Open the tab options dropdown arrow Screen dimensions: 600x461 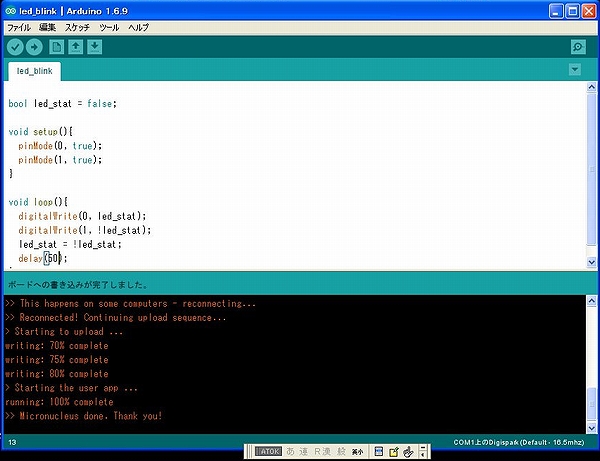pyautogui.click(x=575, y=70)
